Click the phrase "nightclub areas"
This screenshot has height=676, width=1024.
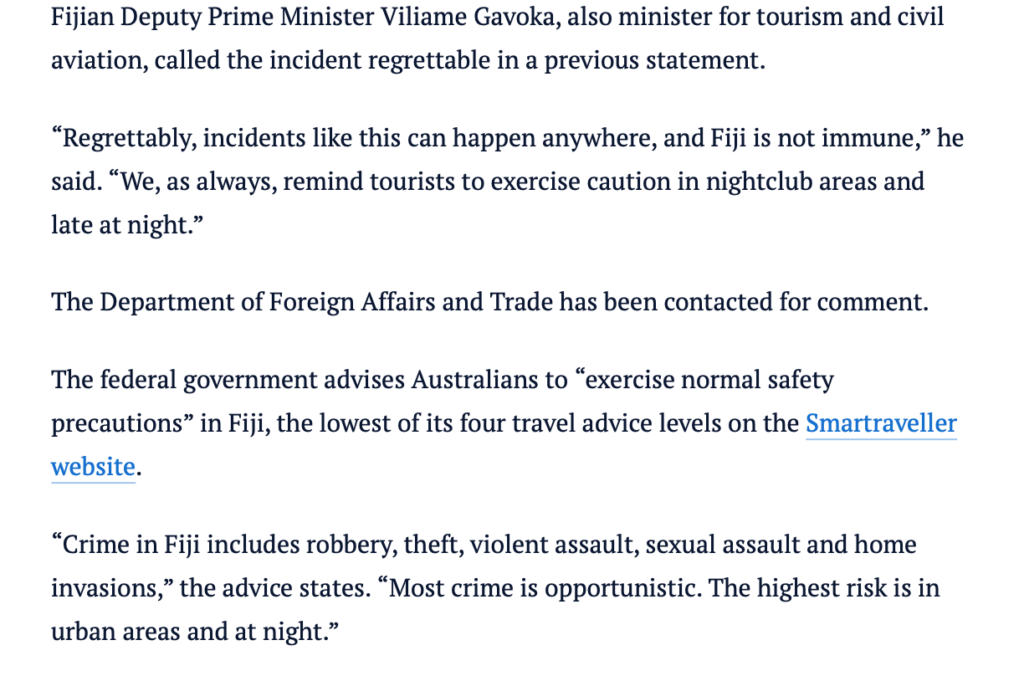(752, 182)
